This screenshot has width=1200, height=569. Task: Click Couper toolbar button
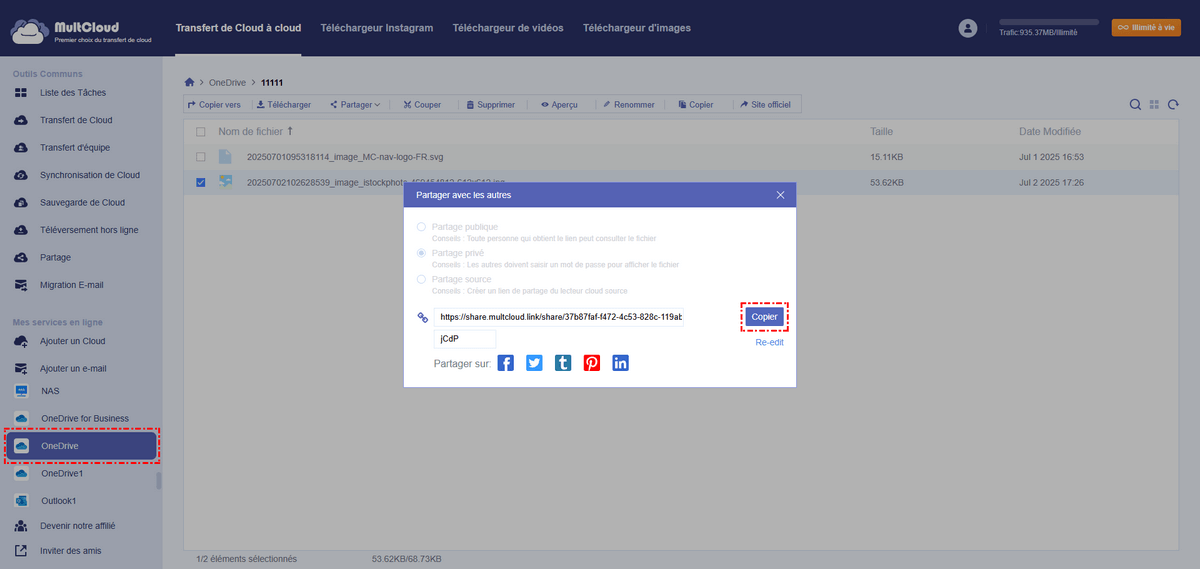coord(422,104)
